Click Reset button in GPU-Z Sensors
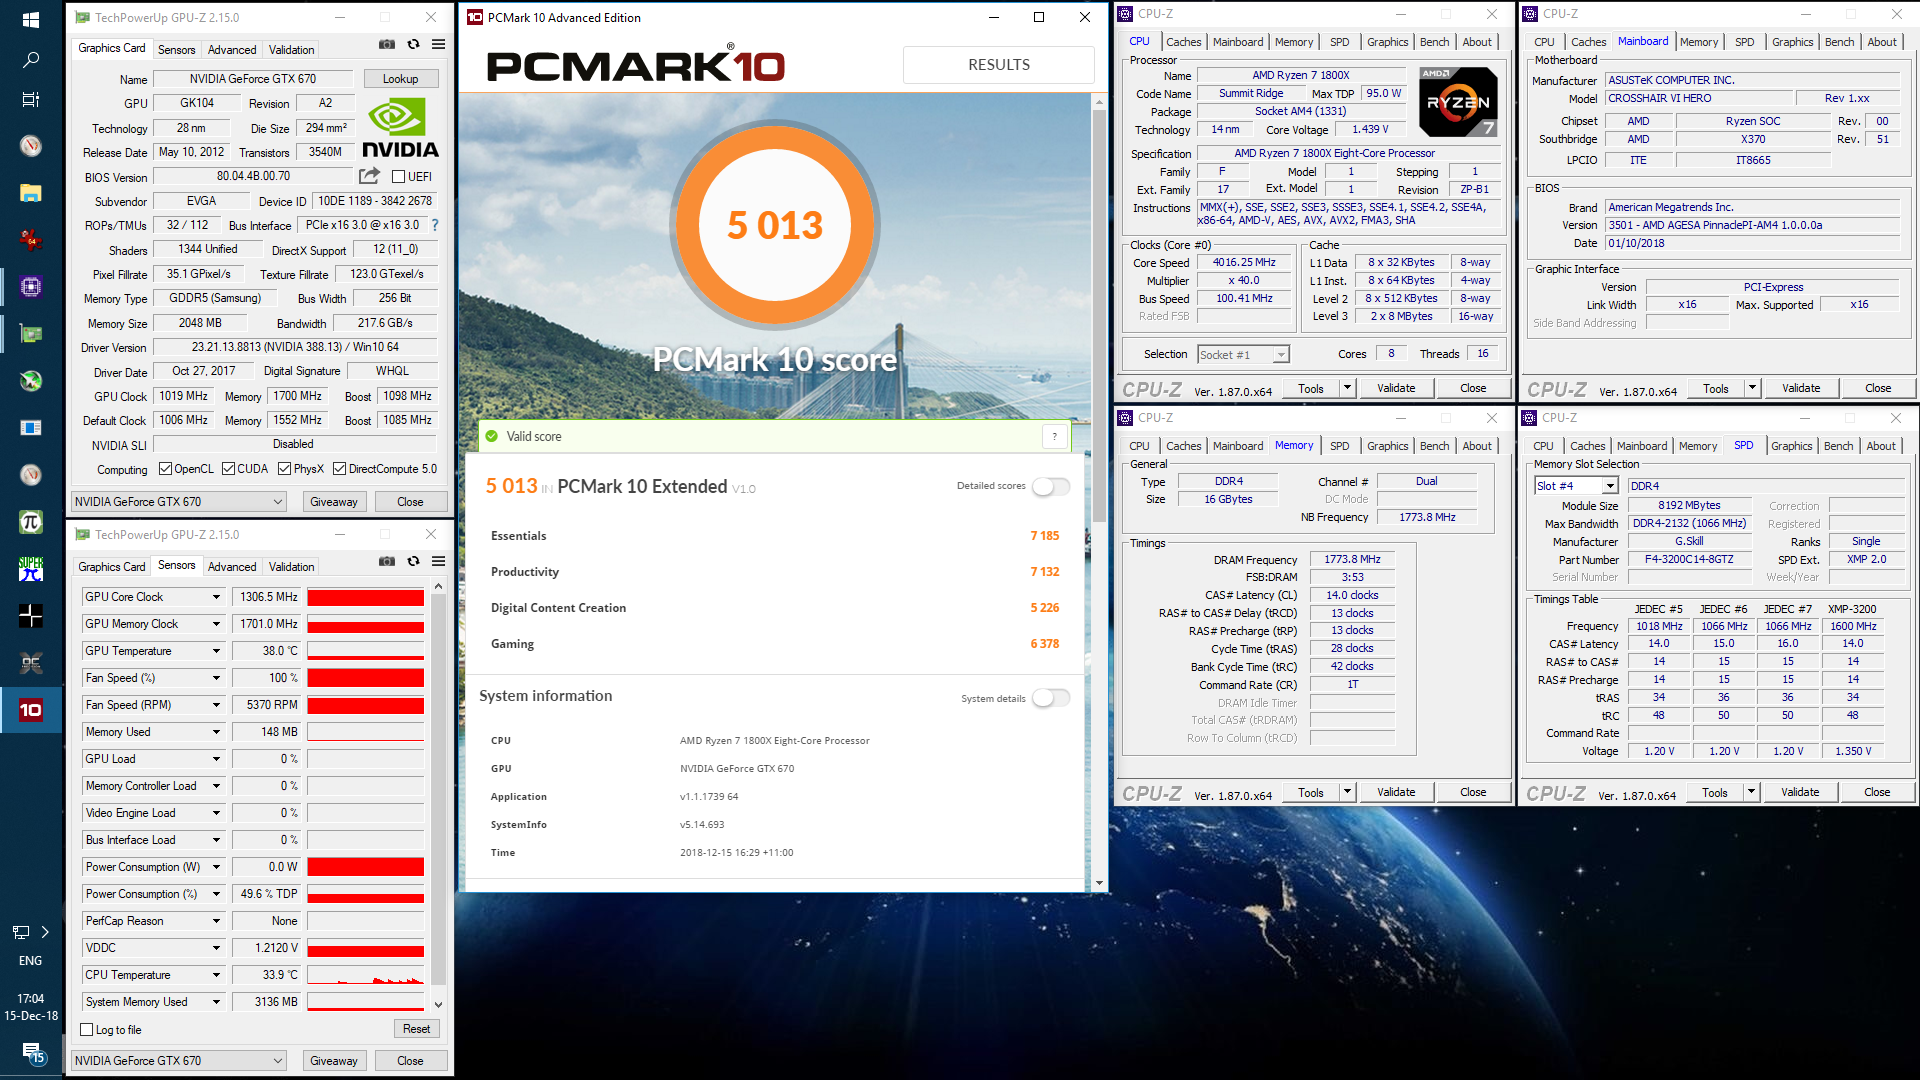Viewport: 1920px width, 1080px height. 416,1029
